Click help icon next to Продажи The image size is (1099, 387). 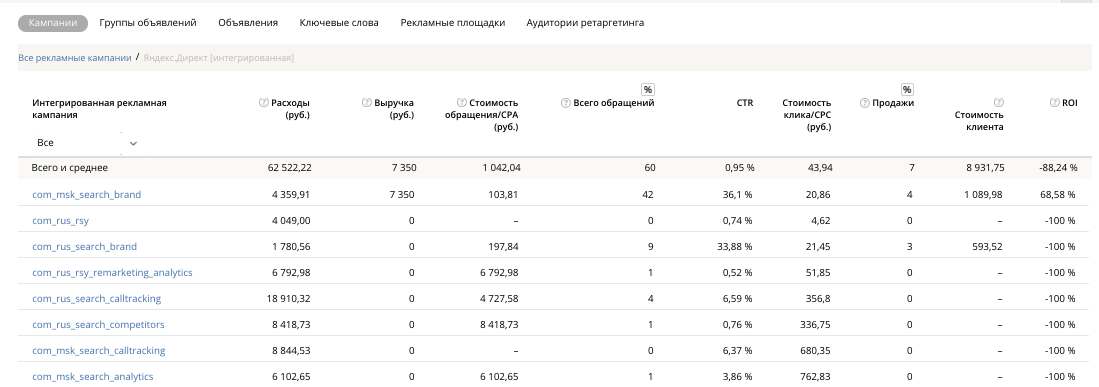click(864, 103)
